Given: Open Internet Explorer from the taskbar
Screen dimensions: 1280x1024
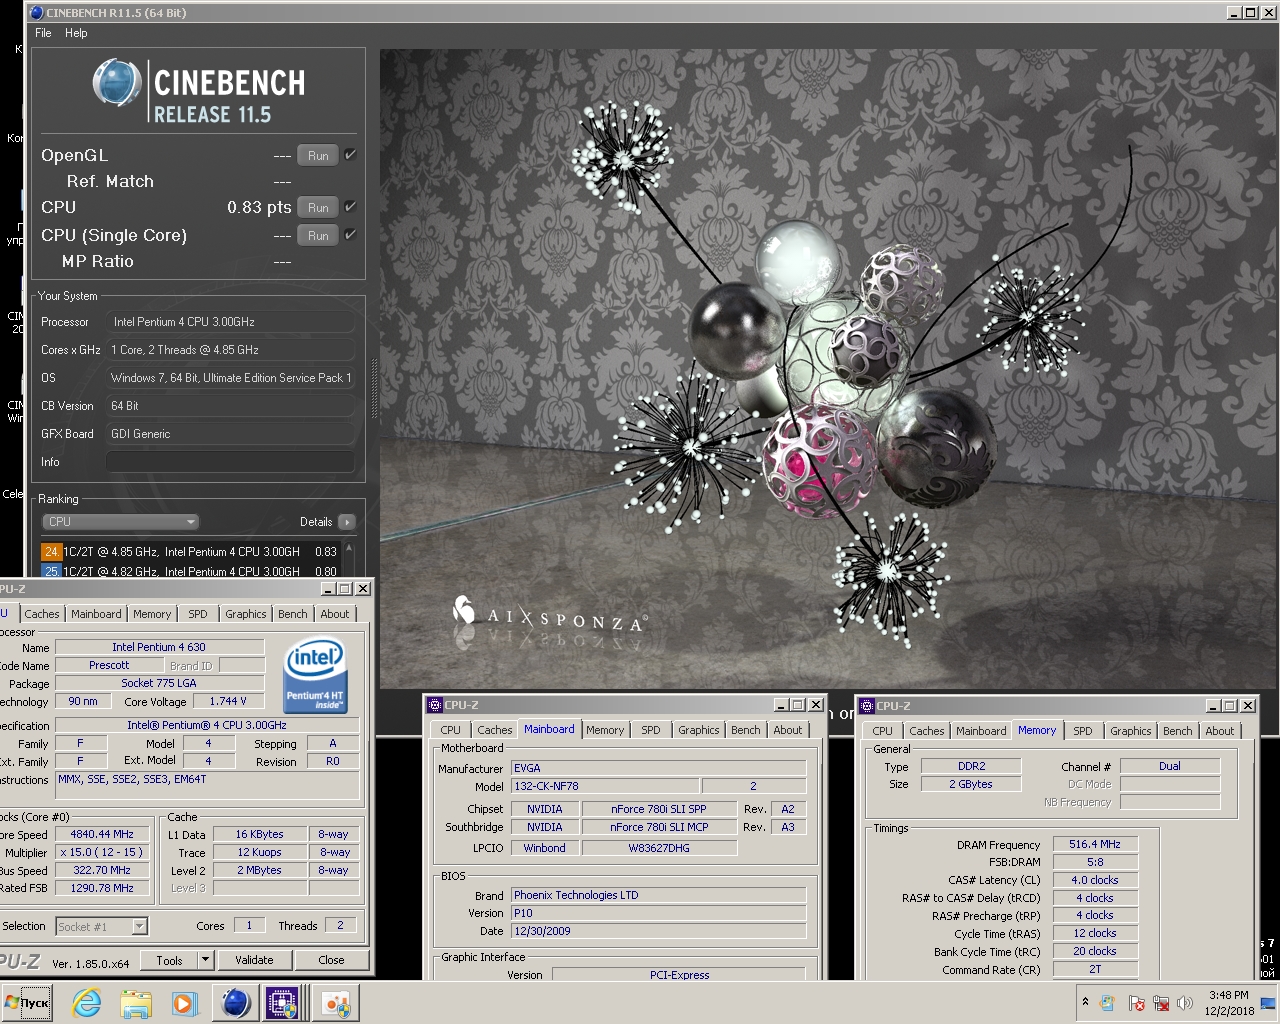Looking at the screenshot, I should (87, 1003).
